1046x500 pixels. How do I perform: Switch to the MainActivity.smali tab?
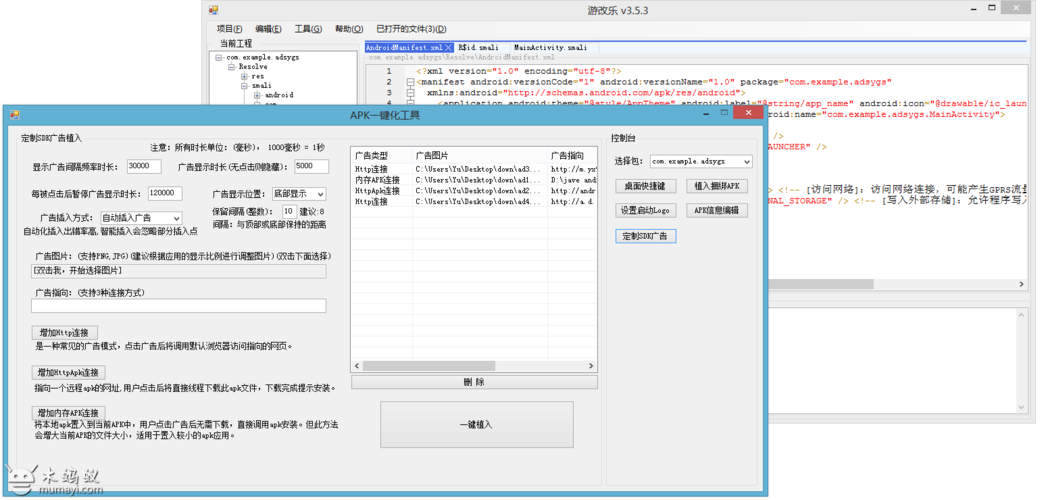[550, 48]
